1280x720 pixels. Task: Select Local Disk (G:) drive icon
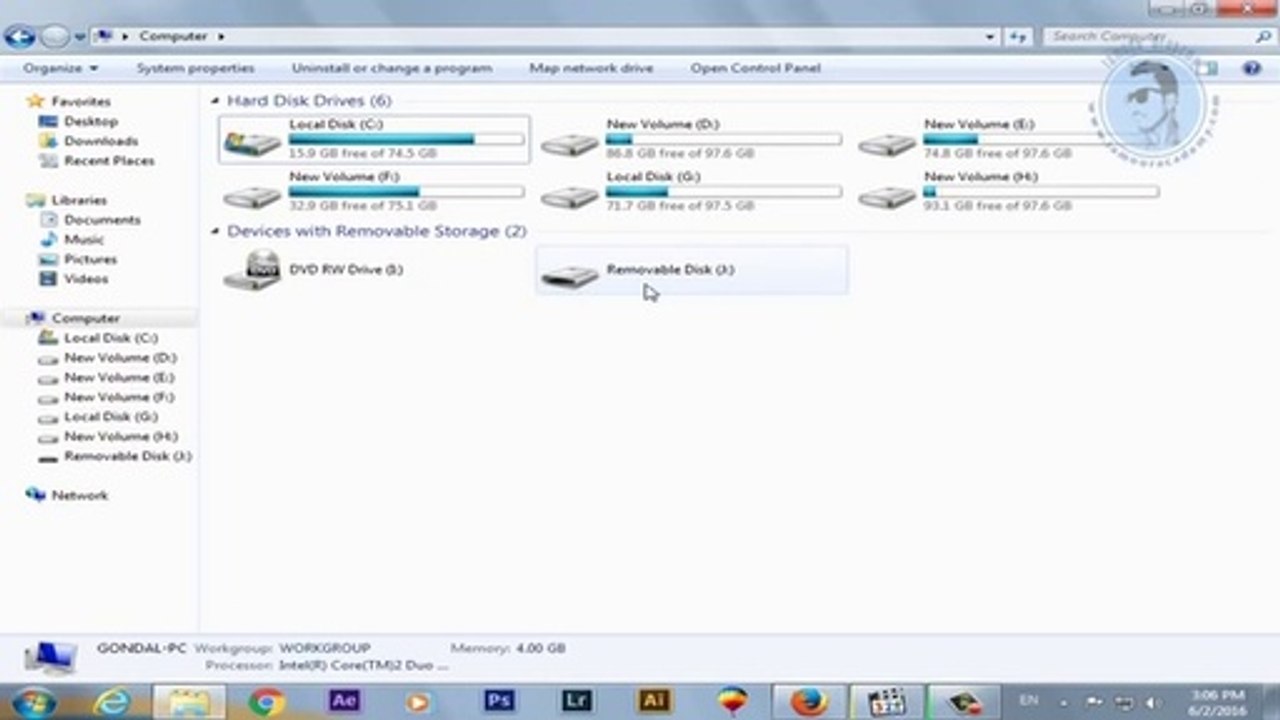point(570,195)
